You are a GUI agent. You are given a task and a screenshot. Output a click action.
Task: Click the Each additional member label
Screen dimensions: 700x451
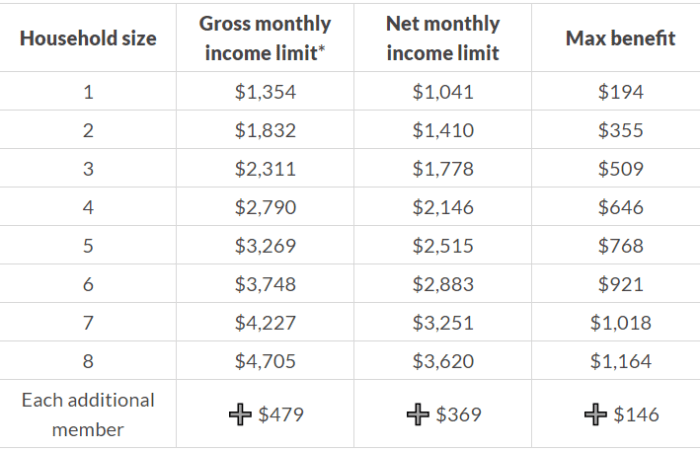(x=88, y=414)
